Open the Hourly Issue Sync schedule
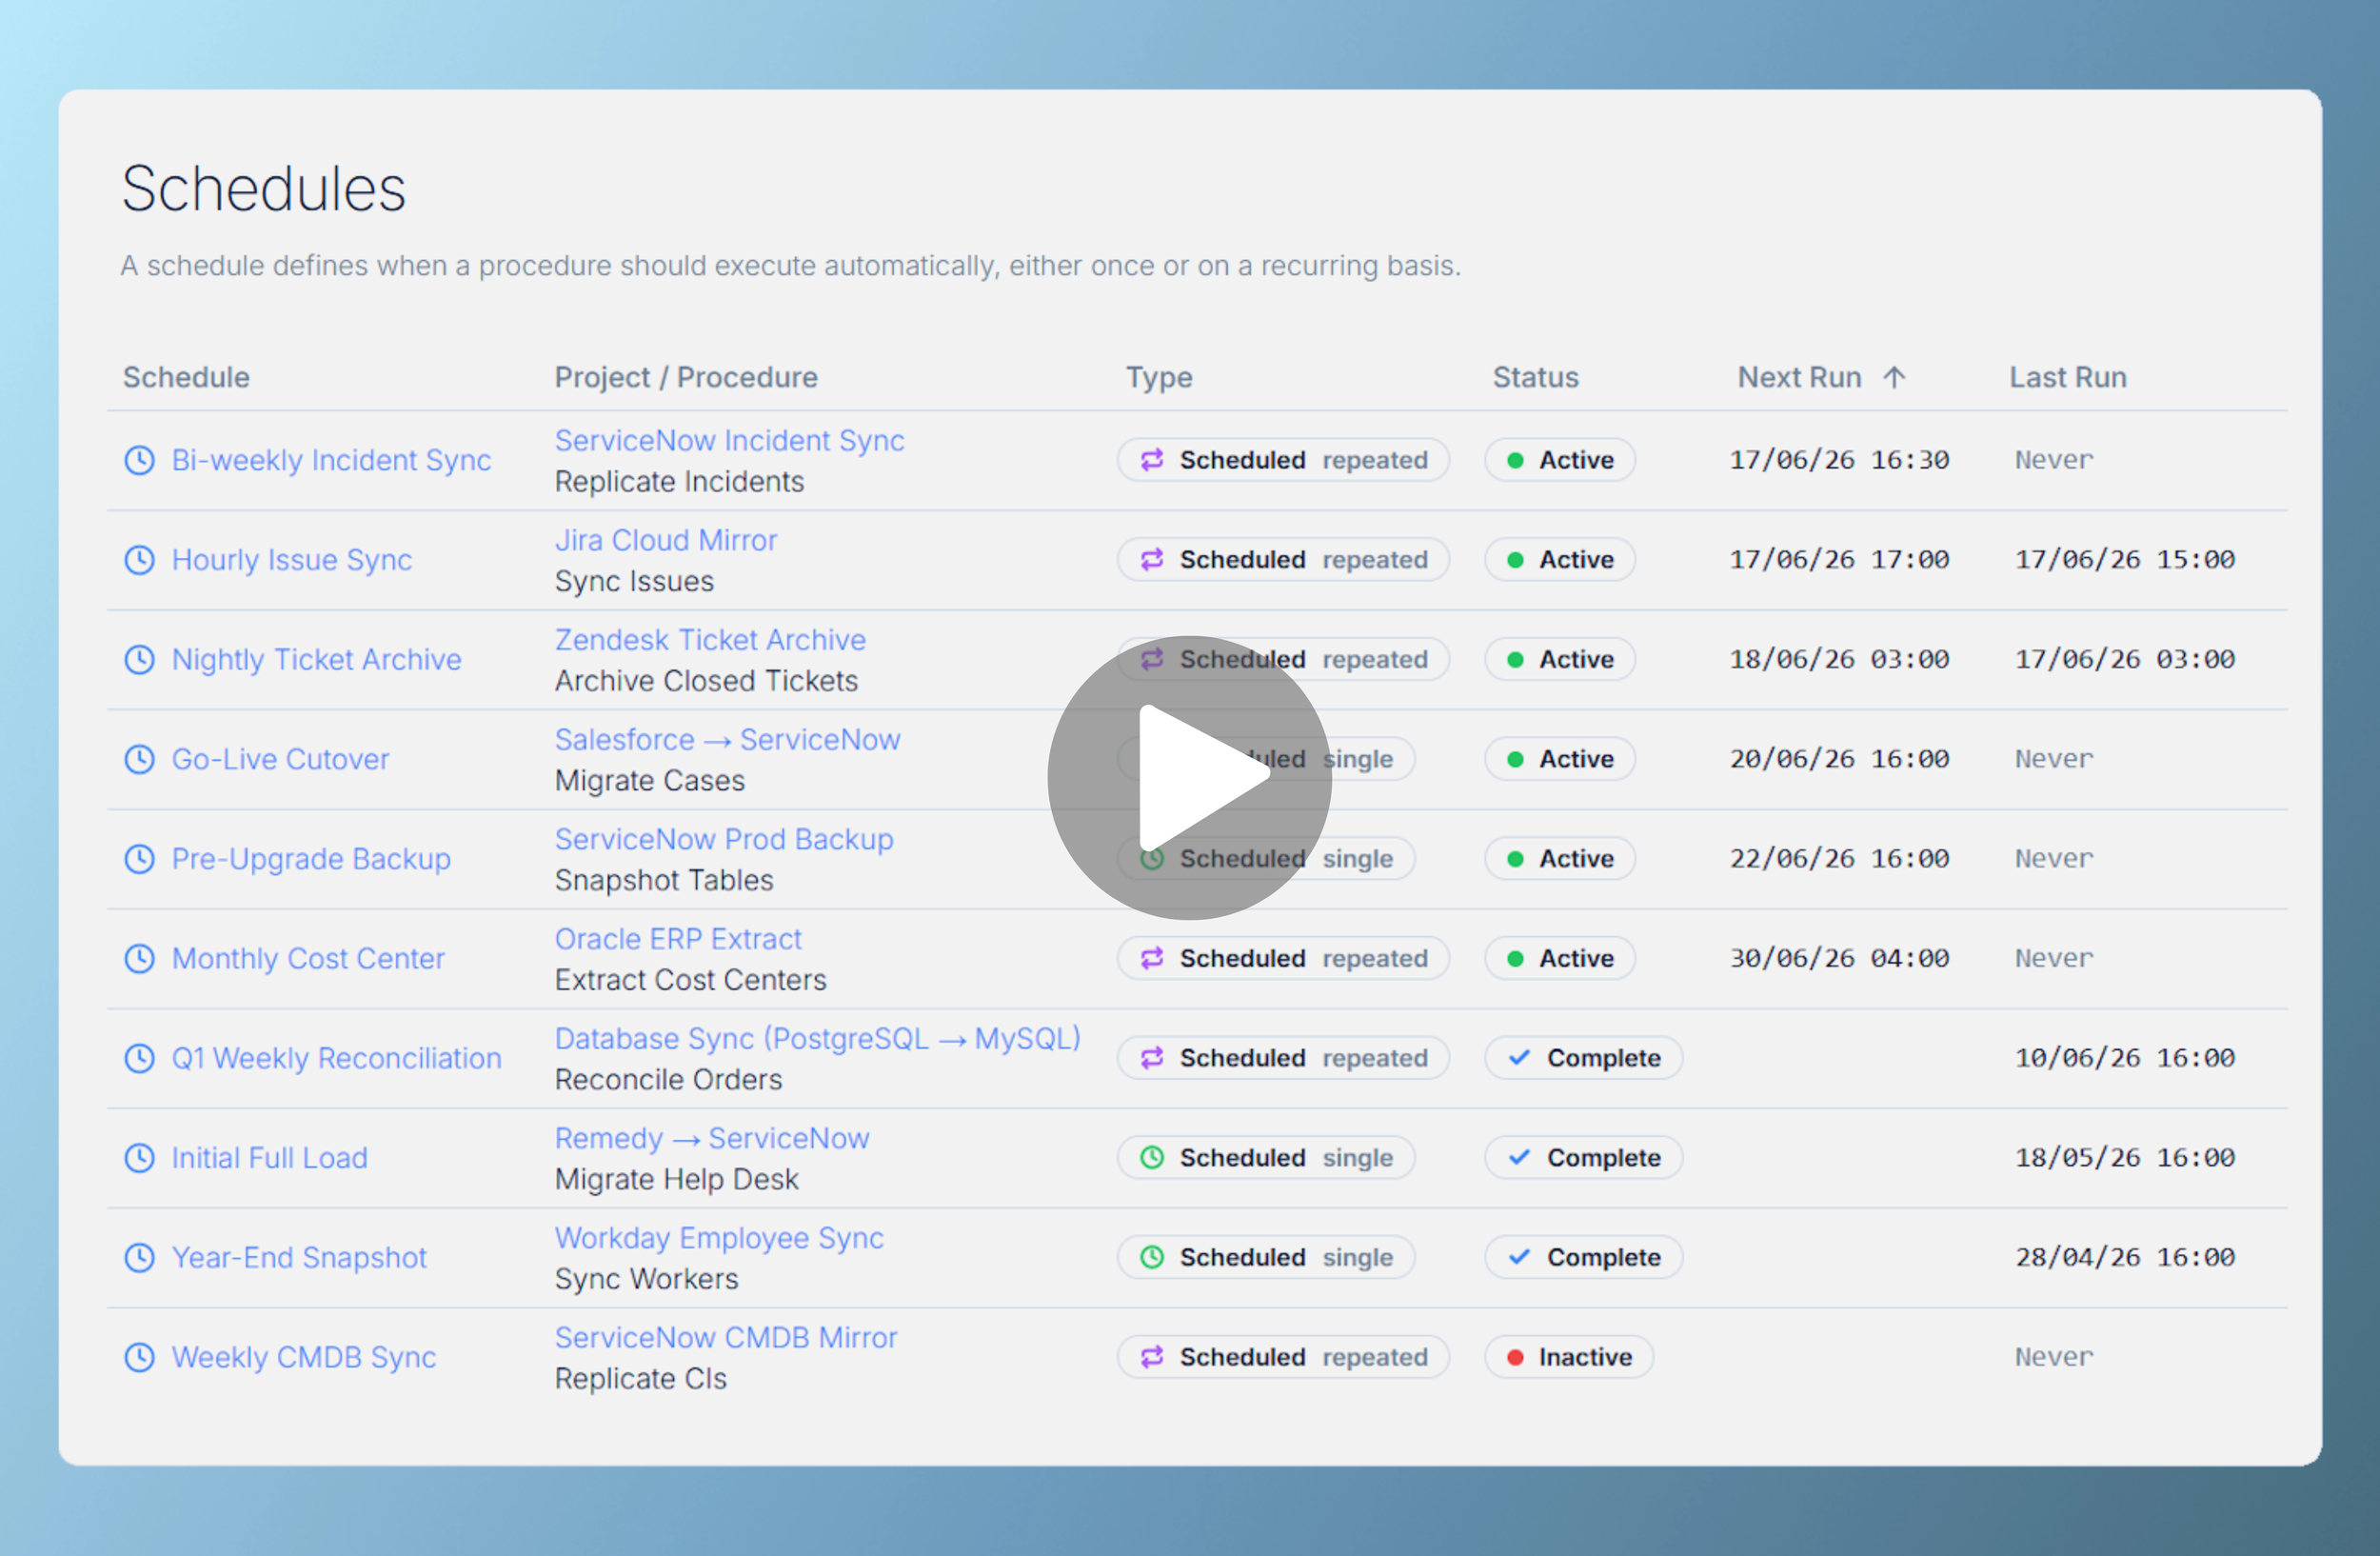 tap(292, 560)
